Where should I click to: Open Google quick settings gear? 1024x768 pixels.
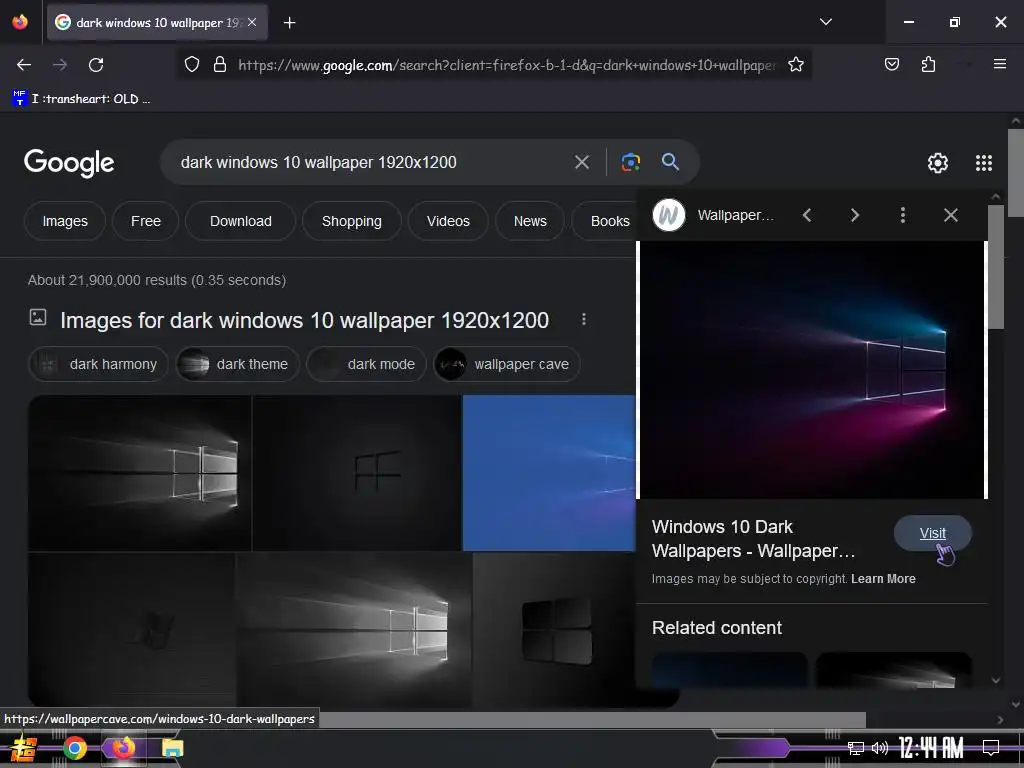(938, 163)
